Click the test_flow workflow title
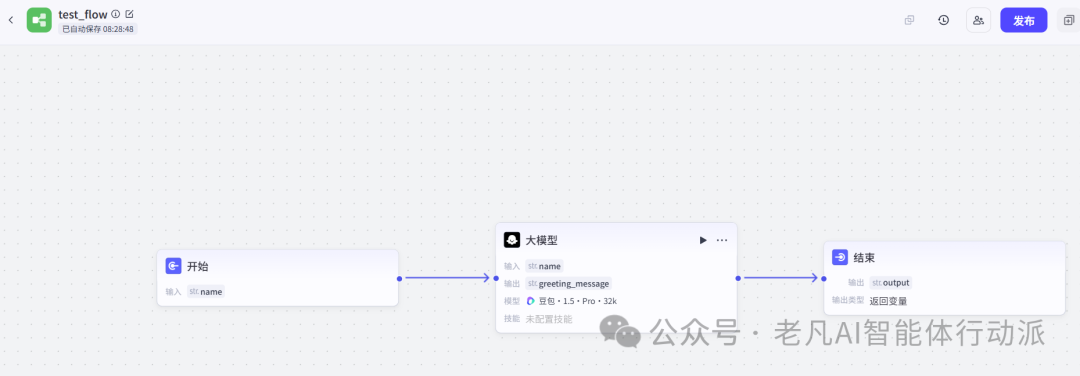 click(83, 14)
